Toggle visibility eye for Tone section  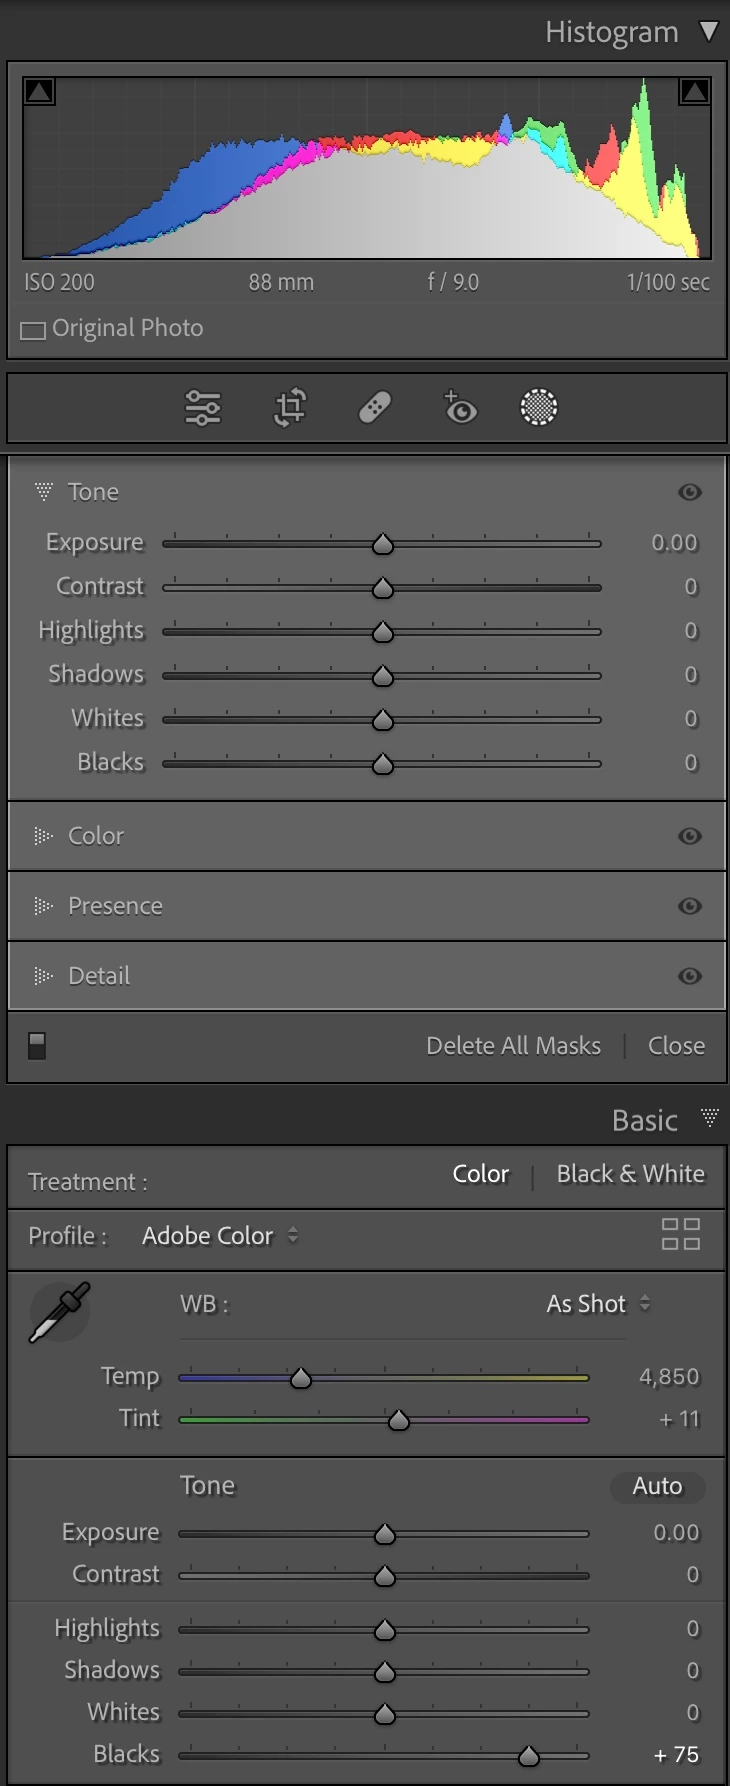690,492
